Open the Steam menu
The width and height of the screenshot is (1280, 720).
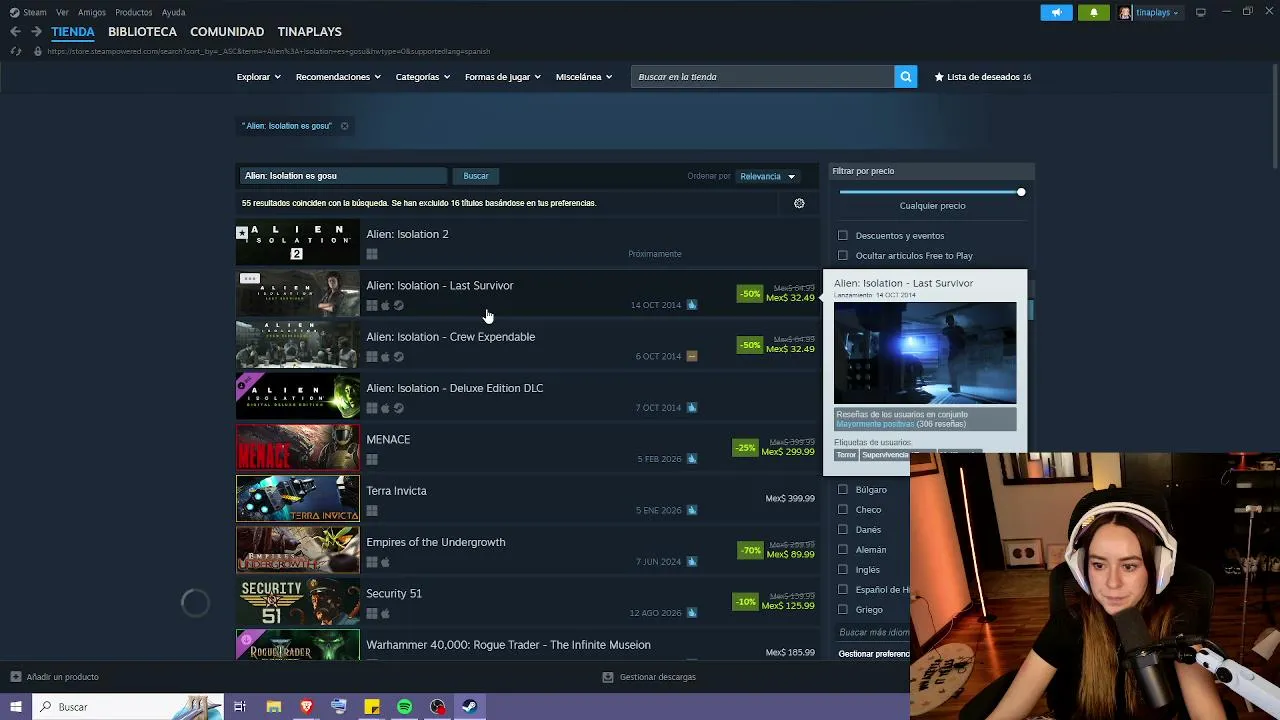35,13
